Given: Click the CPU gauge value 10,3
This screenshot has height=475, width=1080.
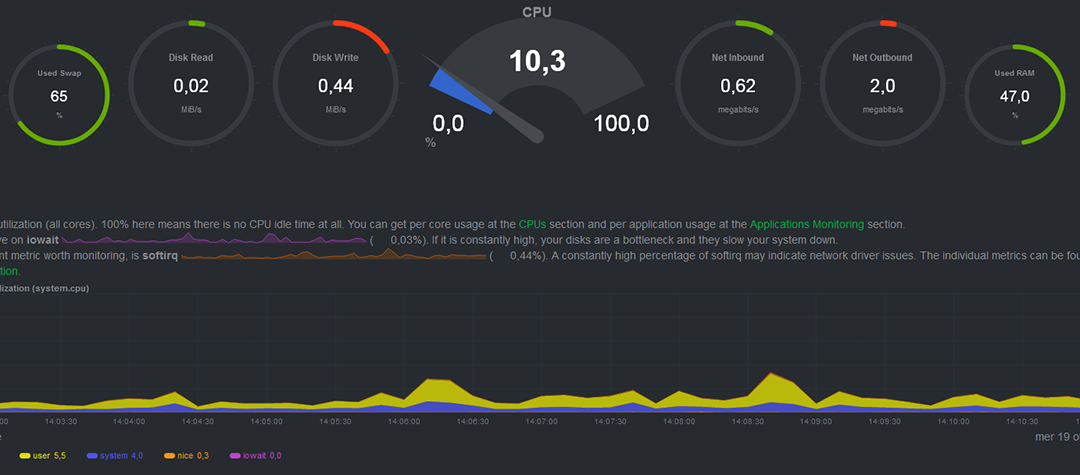Looking at the screenshot, I should [x=537, y=61].
